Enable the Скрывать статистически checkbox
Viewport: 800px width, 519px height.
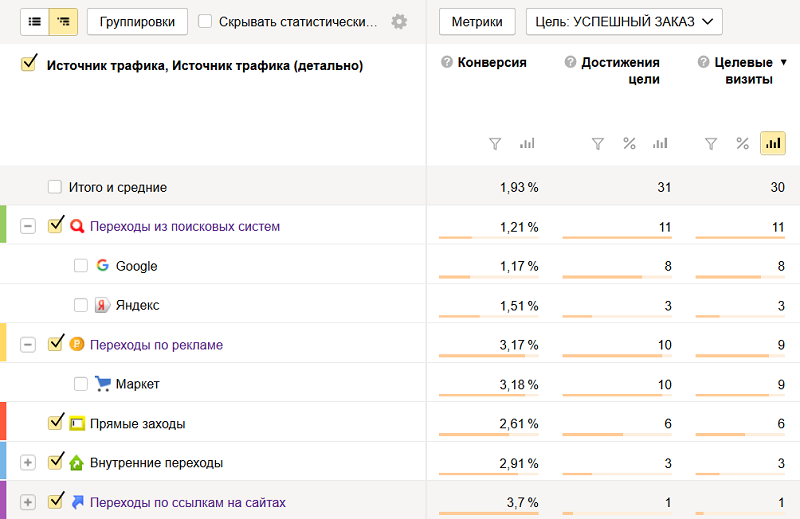205,22
